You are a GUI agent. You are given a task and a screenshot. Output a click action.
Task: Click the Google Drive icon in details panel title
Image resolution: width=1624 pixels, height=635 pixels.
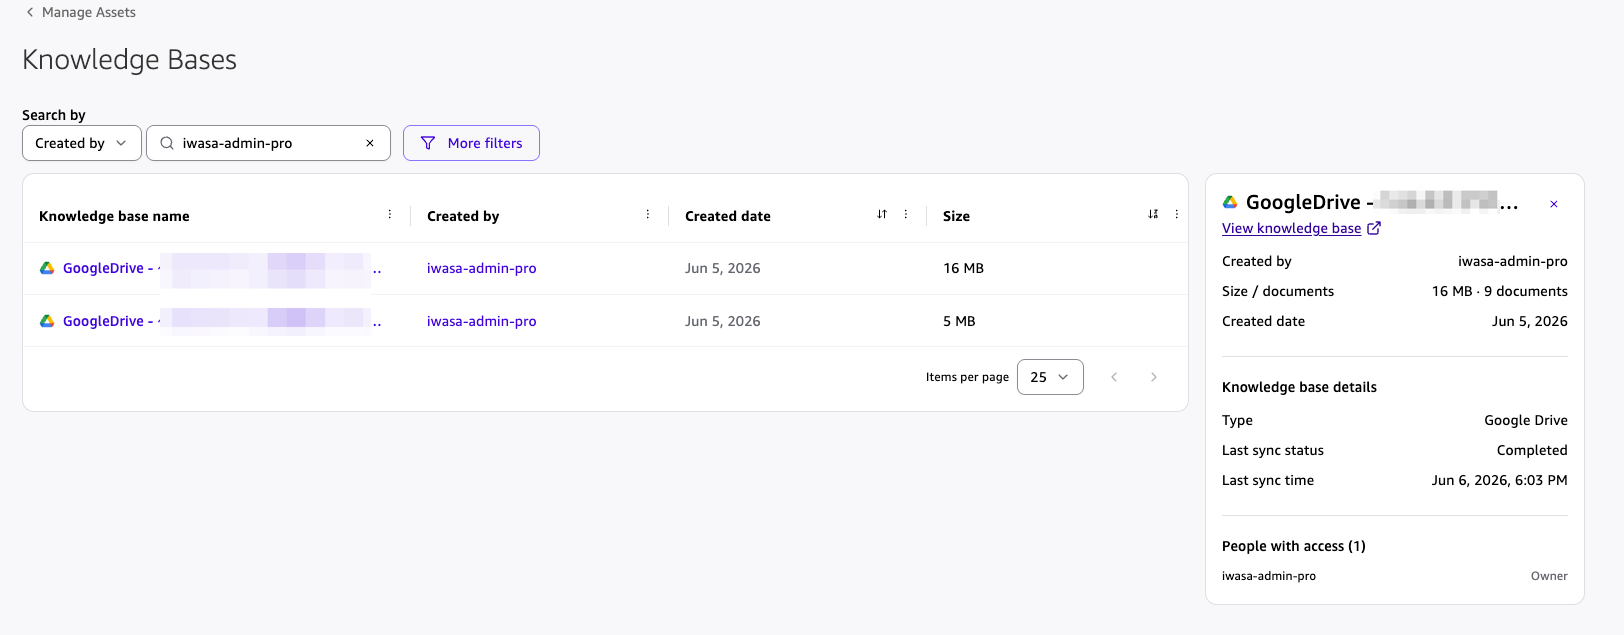tap(1230, 202)
